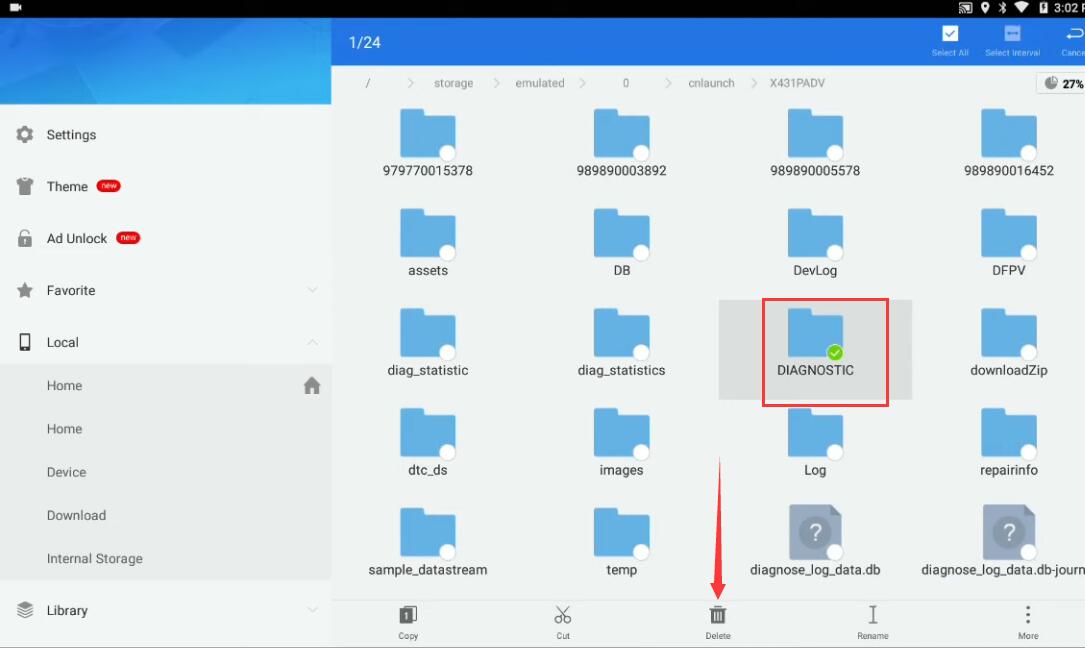Tap the Delete trash icon
Image resolution: width=1085 pixels, height=648 pixels.
pyautogui.click(x=718, y=616)
